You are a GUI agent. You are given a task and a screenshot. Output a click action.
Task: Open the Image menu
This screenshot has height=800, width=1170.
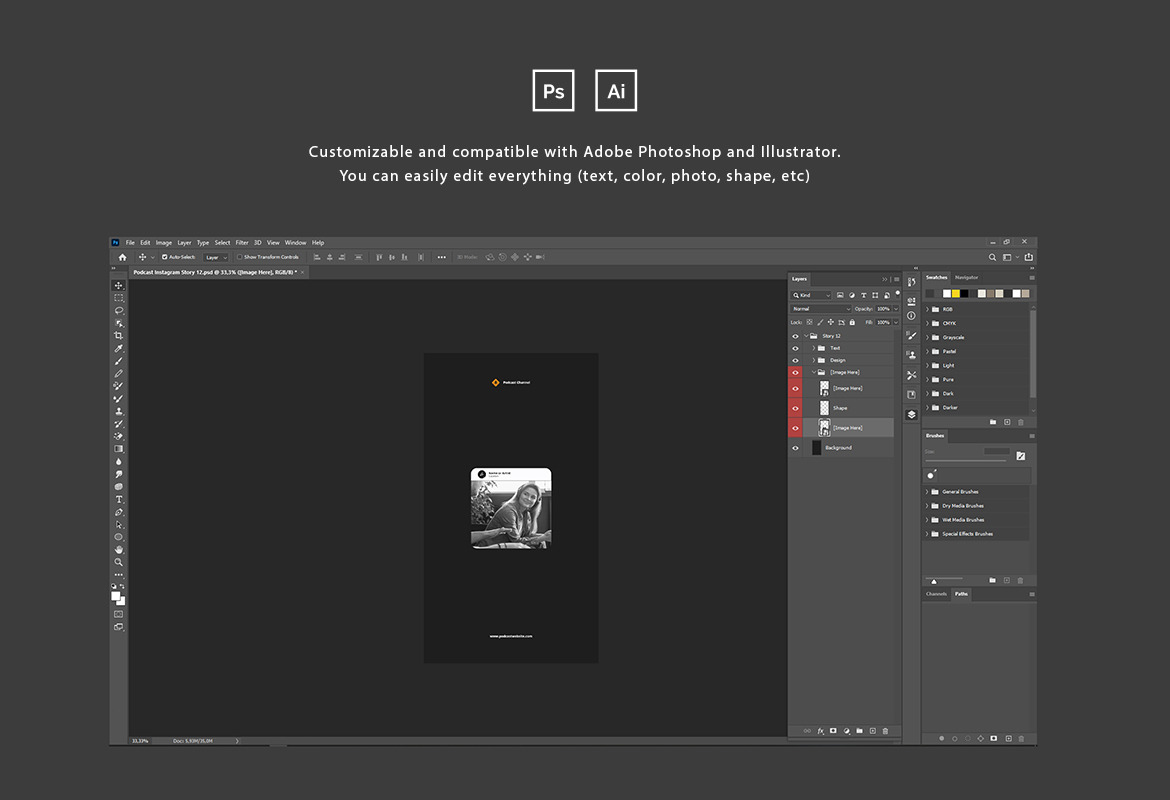(163, 243)
